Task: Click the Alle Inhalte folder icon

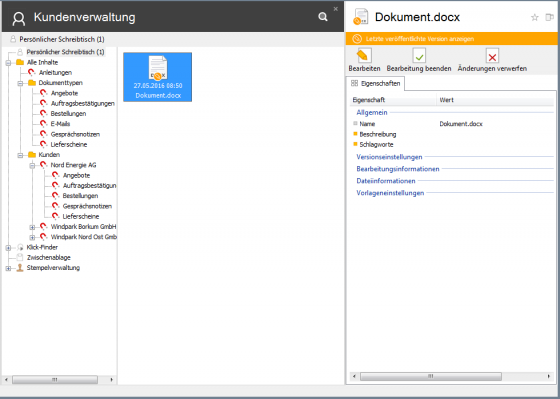Action: (20, 63)
